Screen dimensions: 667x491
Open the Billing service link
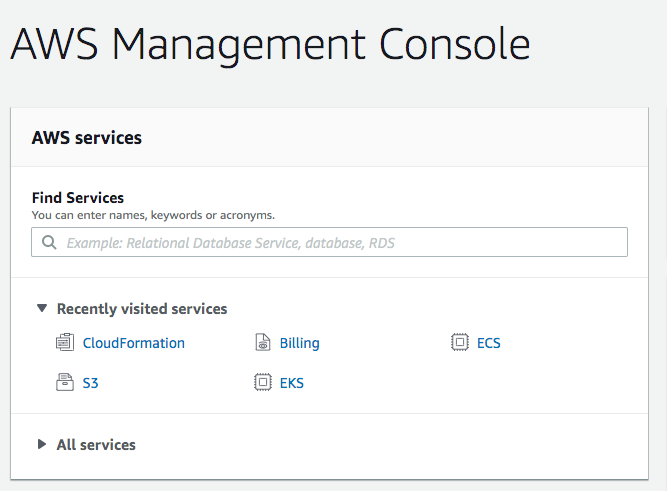[299, 343]
